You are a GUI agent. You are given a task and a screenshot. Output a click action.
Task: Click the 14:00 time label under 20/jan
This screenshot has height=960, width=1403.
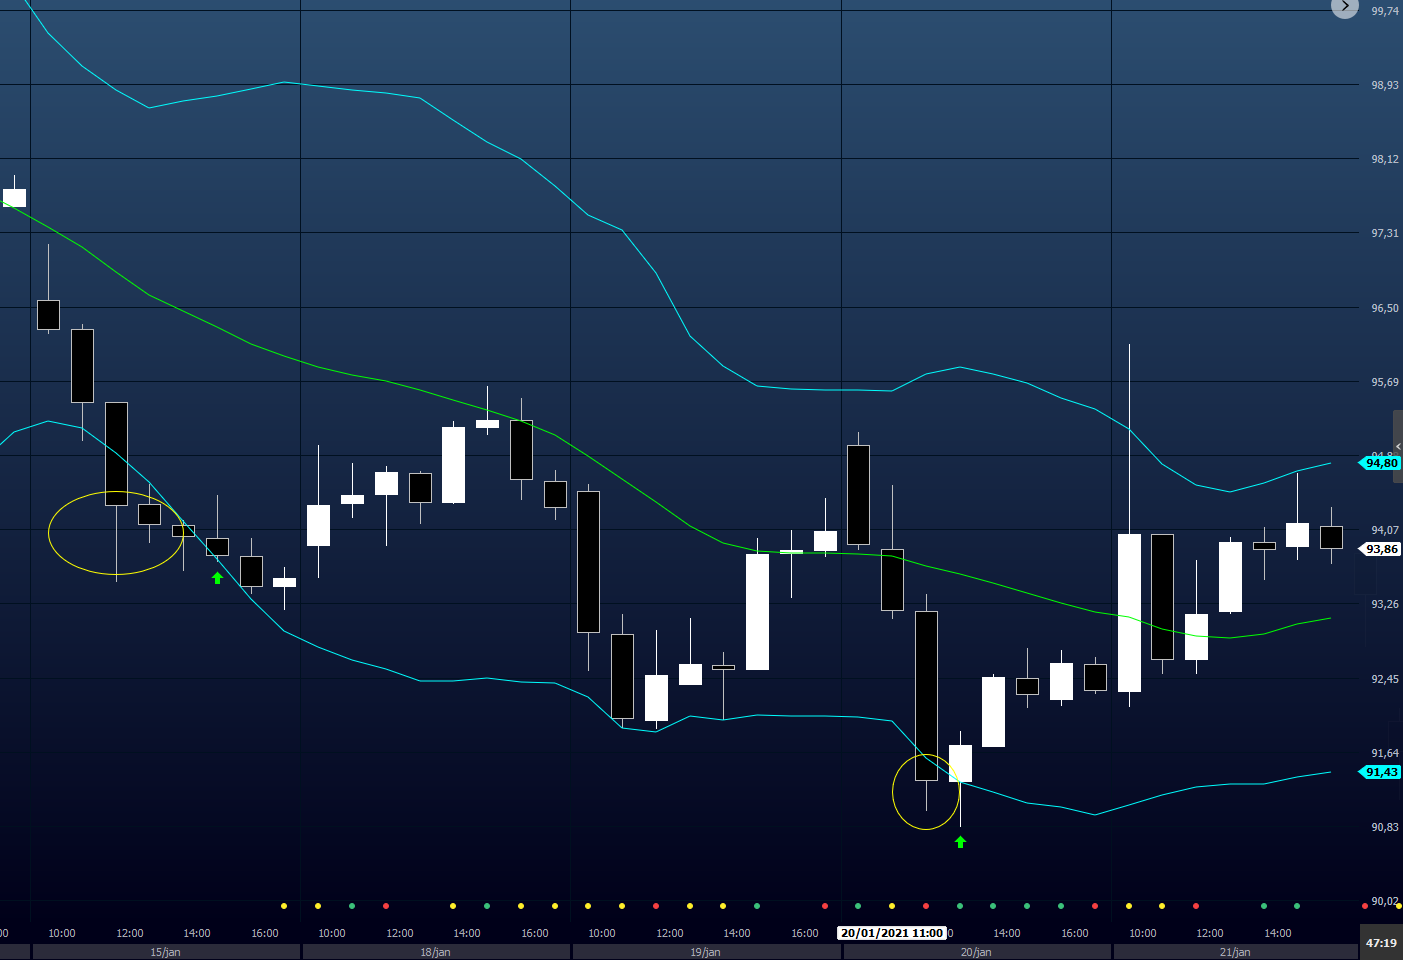click(x=1007, y=933)
